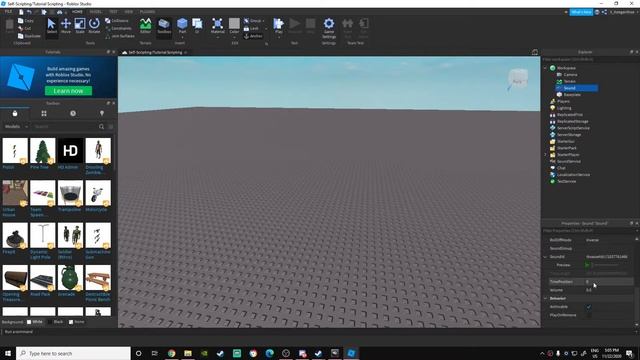Toggle the Join Surfaces option

[120, 36]
